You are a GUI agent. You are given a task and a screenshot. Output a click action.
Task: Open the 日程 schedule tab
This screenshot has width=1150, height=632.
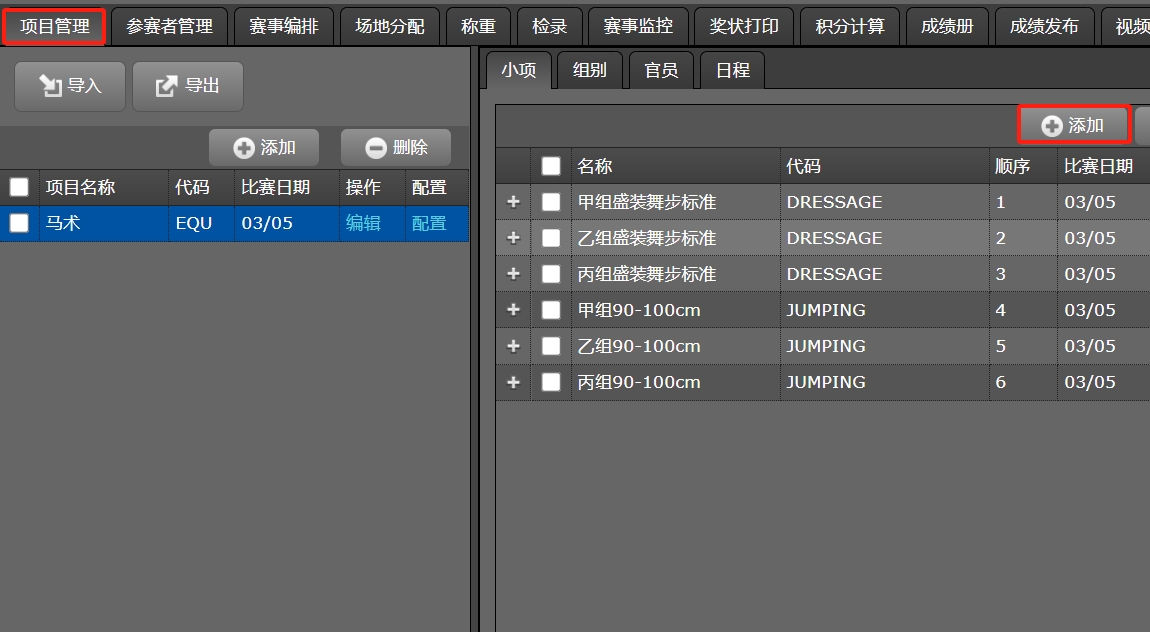coord(732,70)
